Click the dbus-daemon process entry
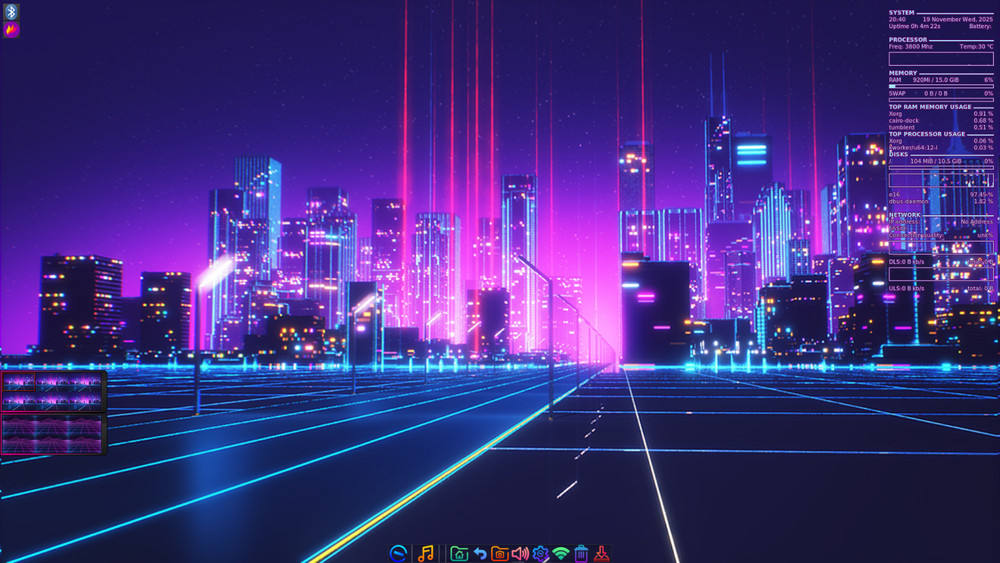This screenshot has height=563, width=1000. click(908, 201)
